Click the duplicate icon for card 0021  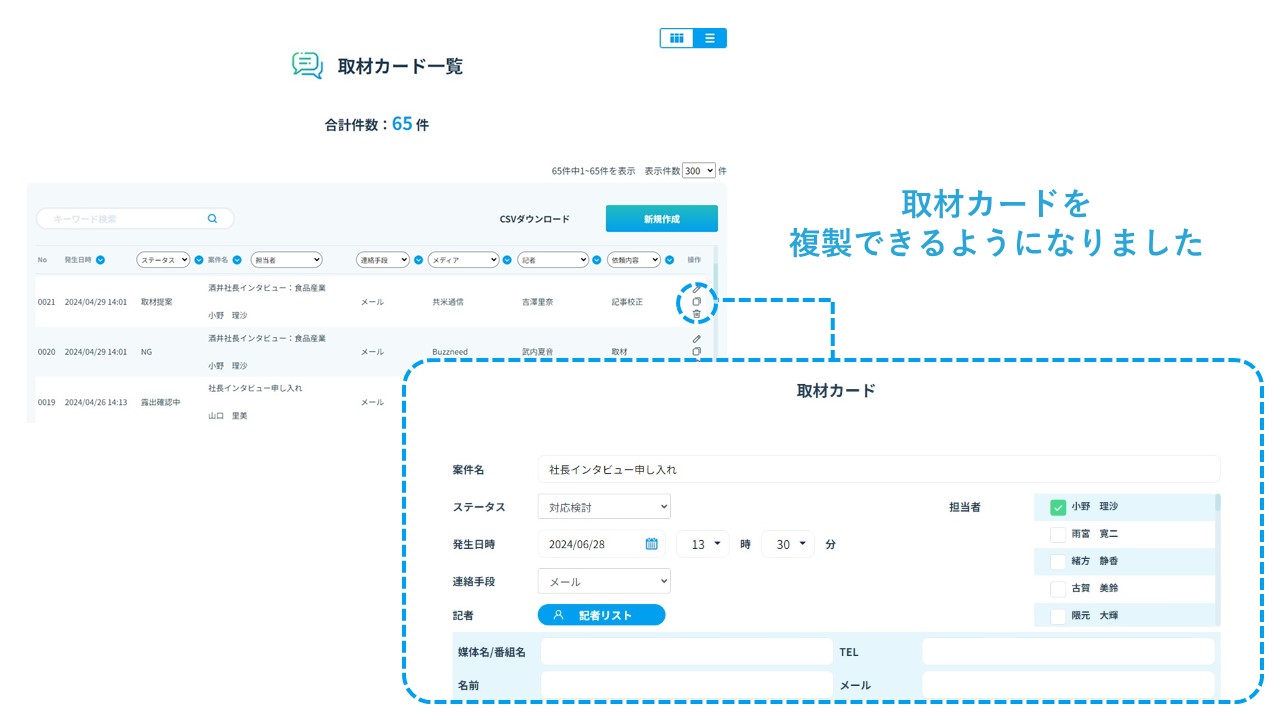696,301
